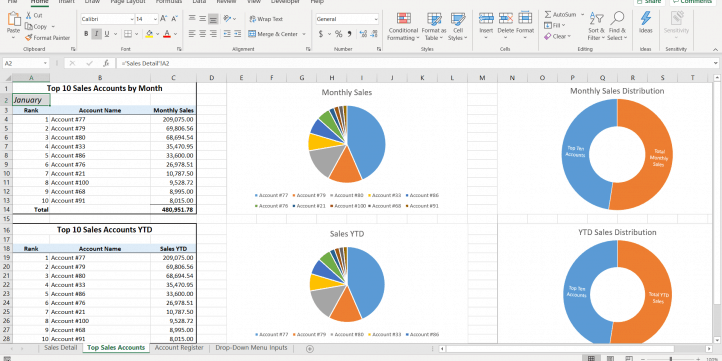Expand the General number format dropdown
722x361 pixels.
pyautogui.click(x=376, y=19)
